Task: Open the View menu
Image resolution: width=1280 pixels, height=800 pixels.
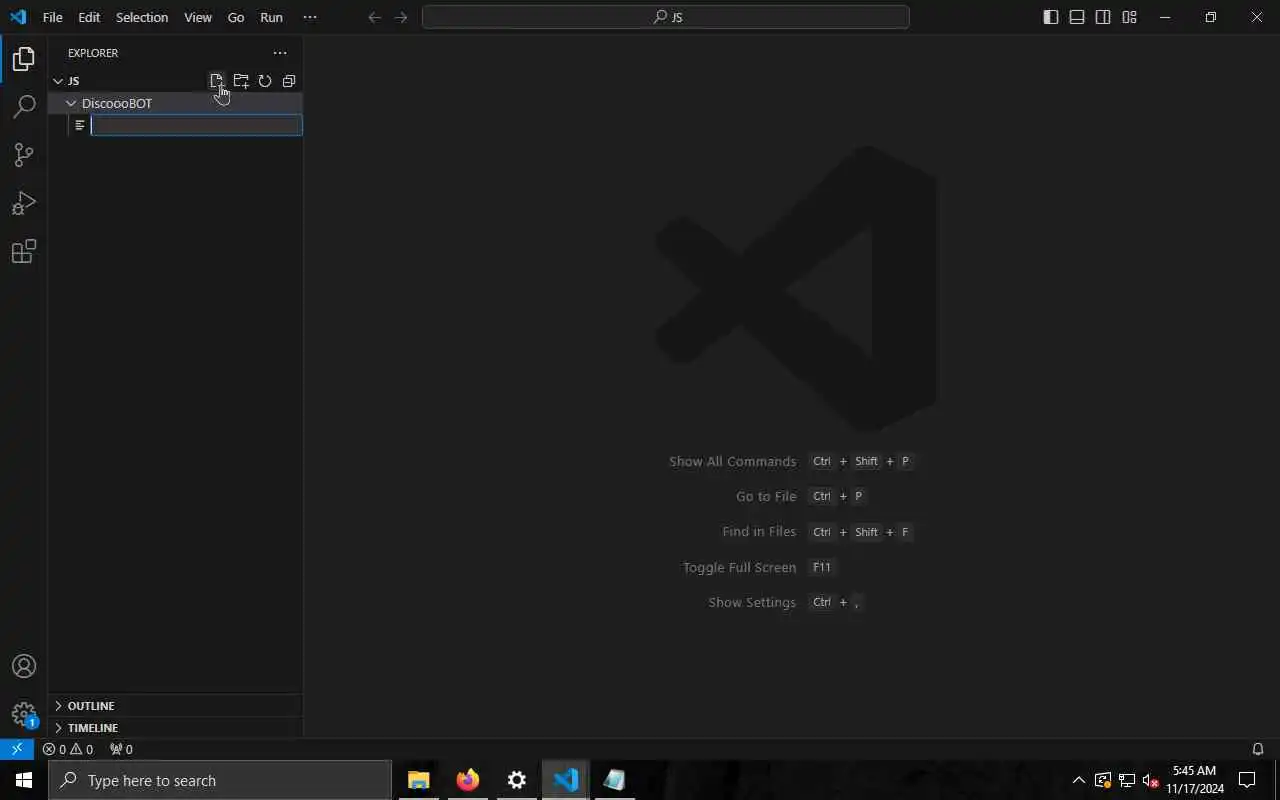Action: [x=198, y=17]
